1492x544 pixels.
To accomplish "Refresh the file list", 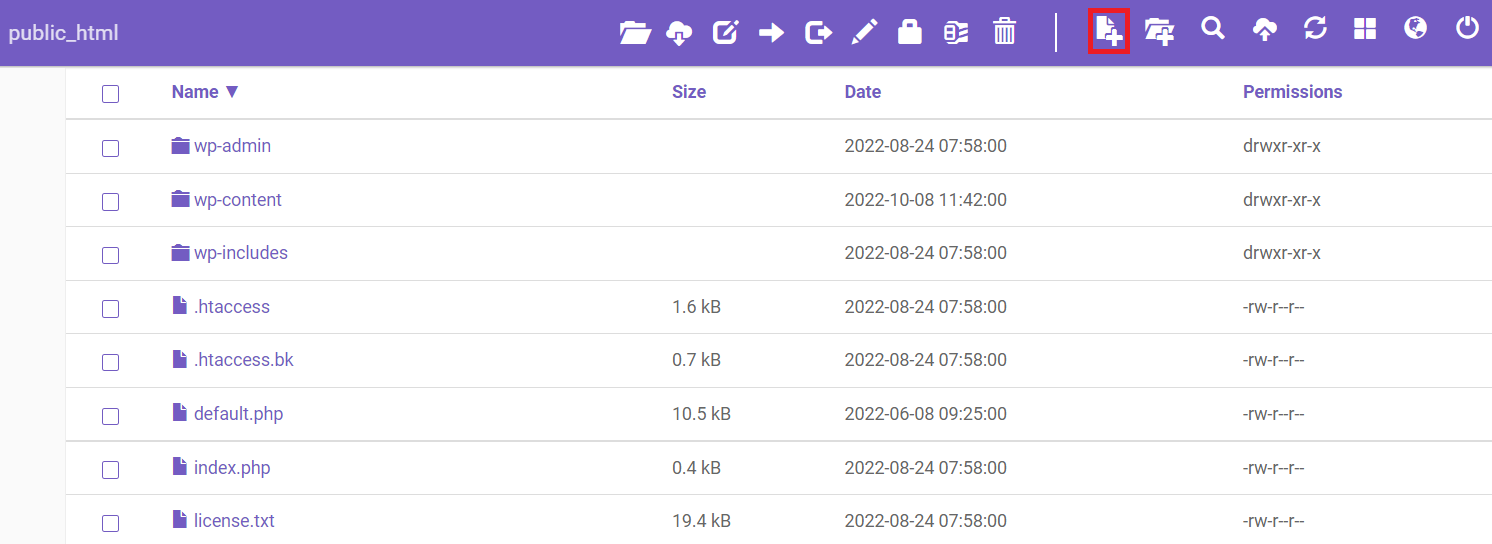I will pos(1315,29).
